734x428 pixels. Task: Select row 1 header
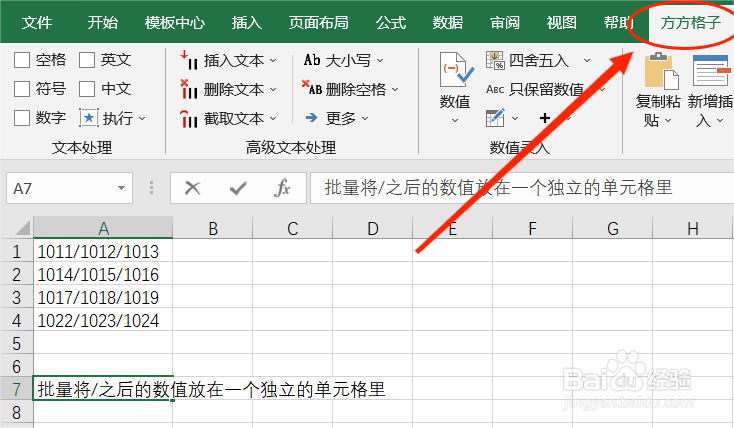point(16,251)
